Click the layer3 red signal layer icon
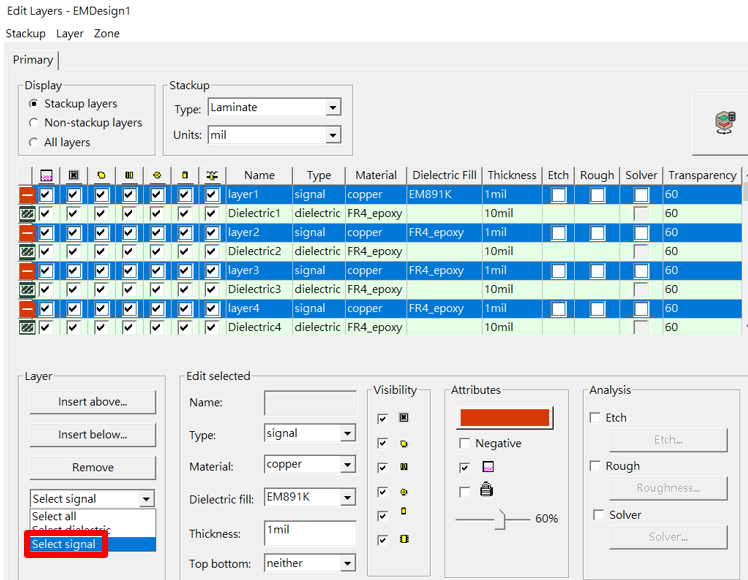748x580 pixels. (x=27, y=270)
